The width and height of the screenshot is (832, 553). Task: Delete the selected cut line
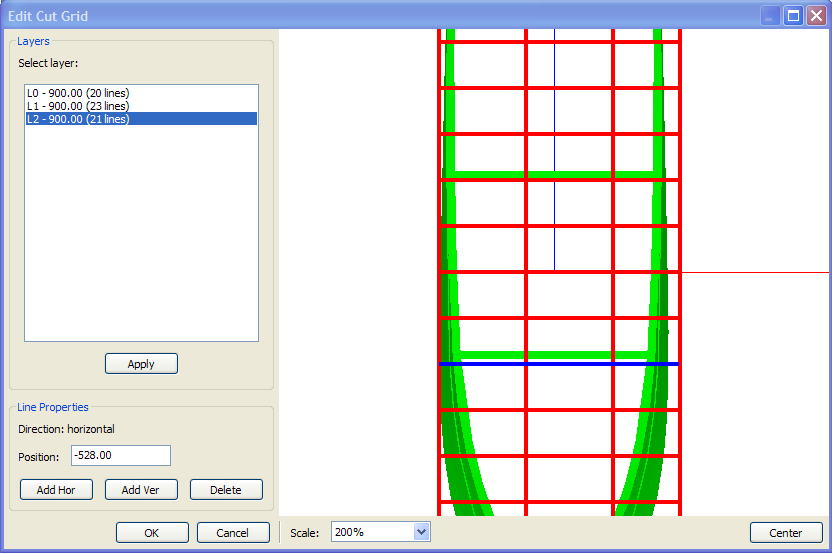(226, 490)
